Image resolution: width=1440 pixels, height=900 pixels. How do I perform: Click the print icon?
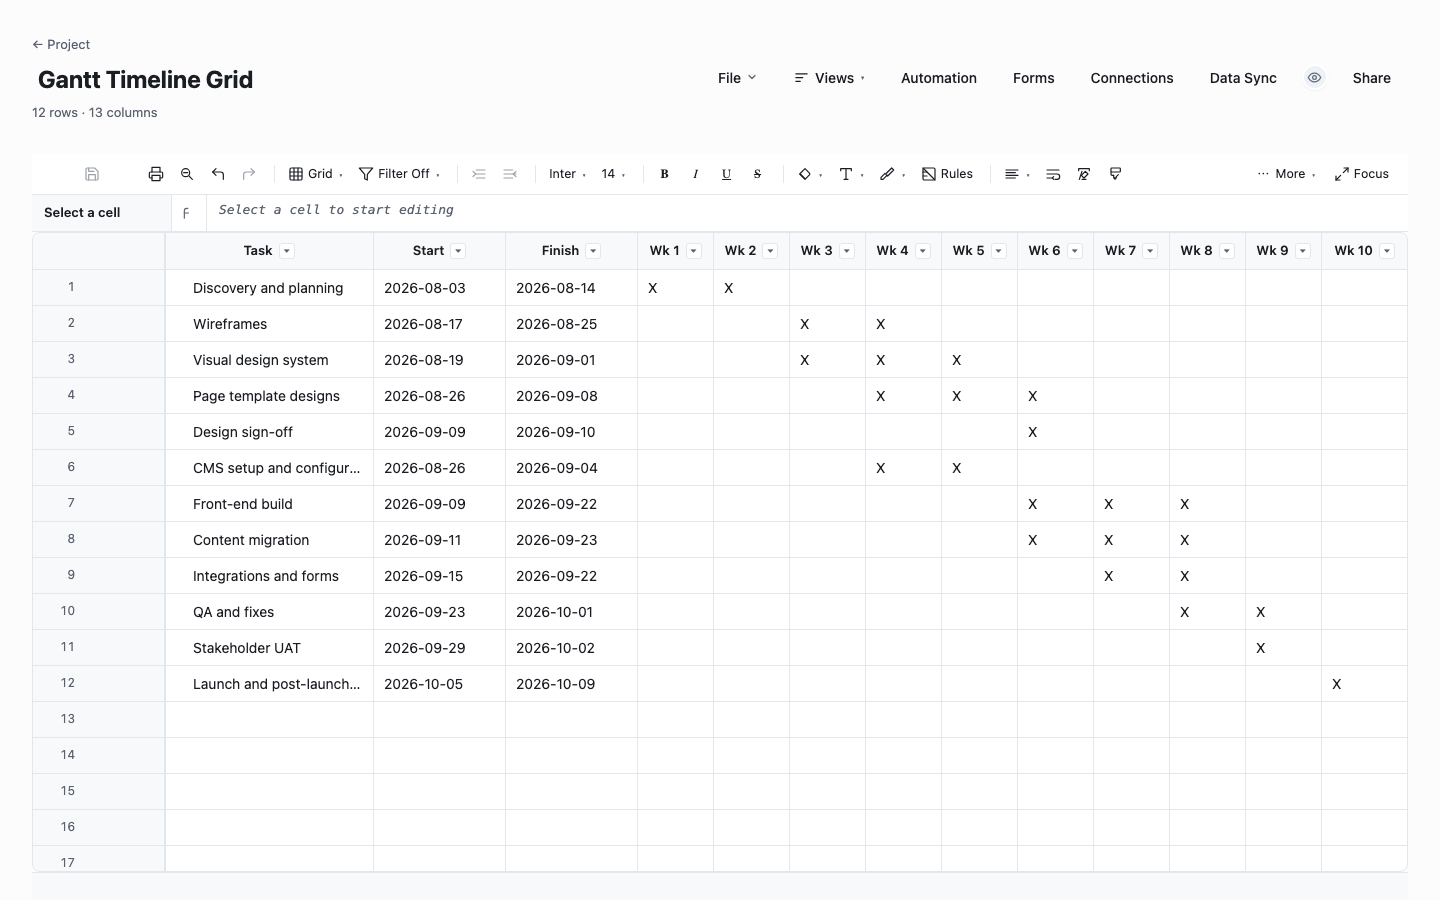coord(156,174)
